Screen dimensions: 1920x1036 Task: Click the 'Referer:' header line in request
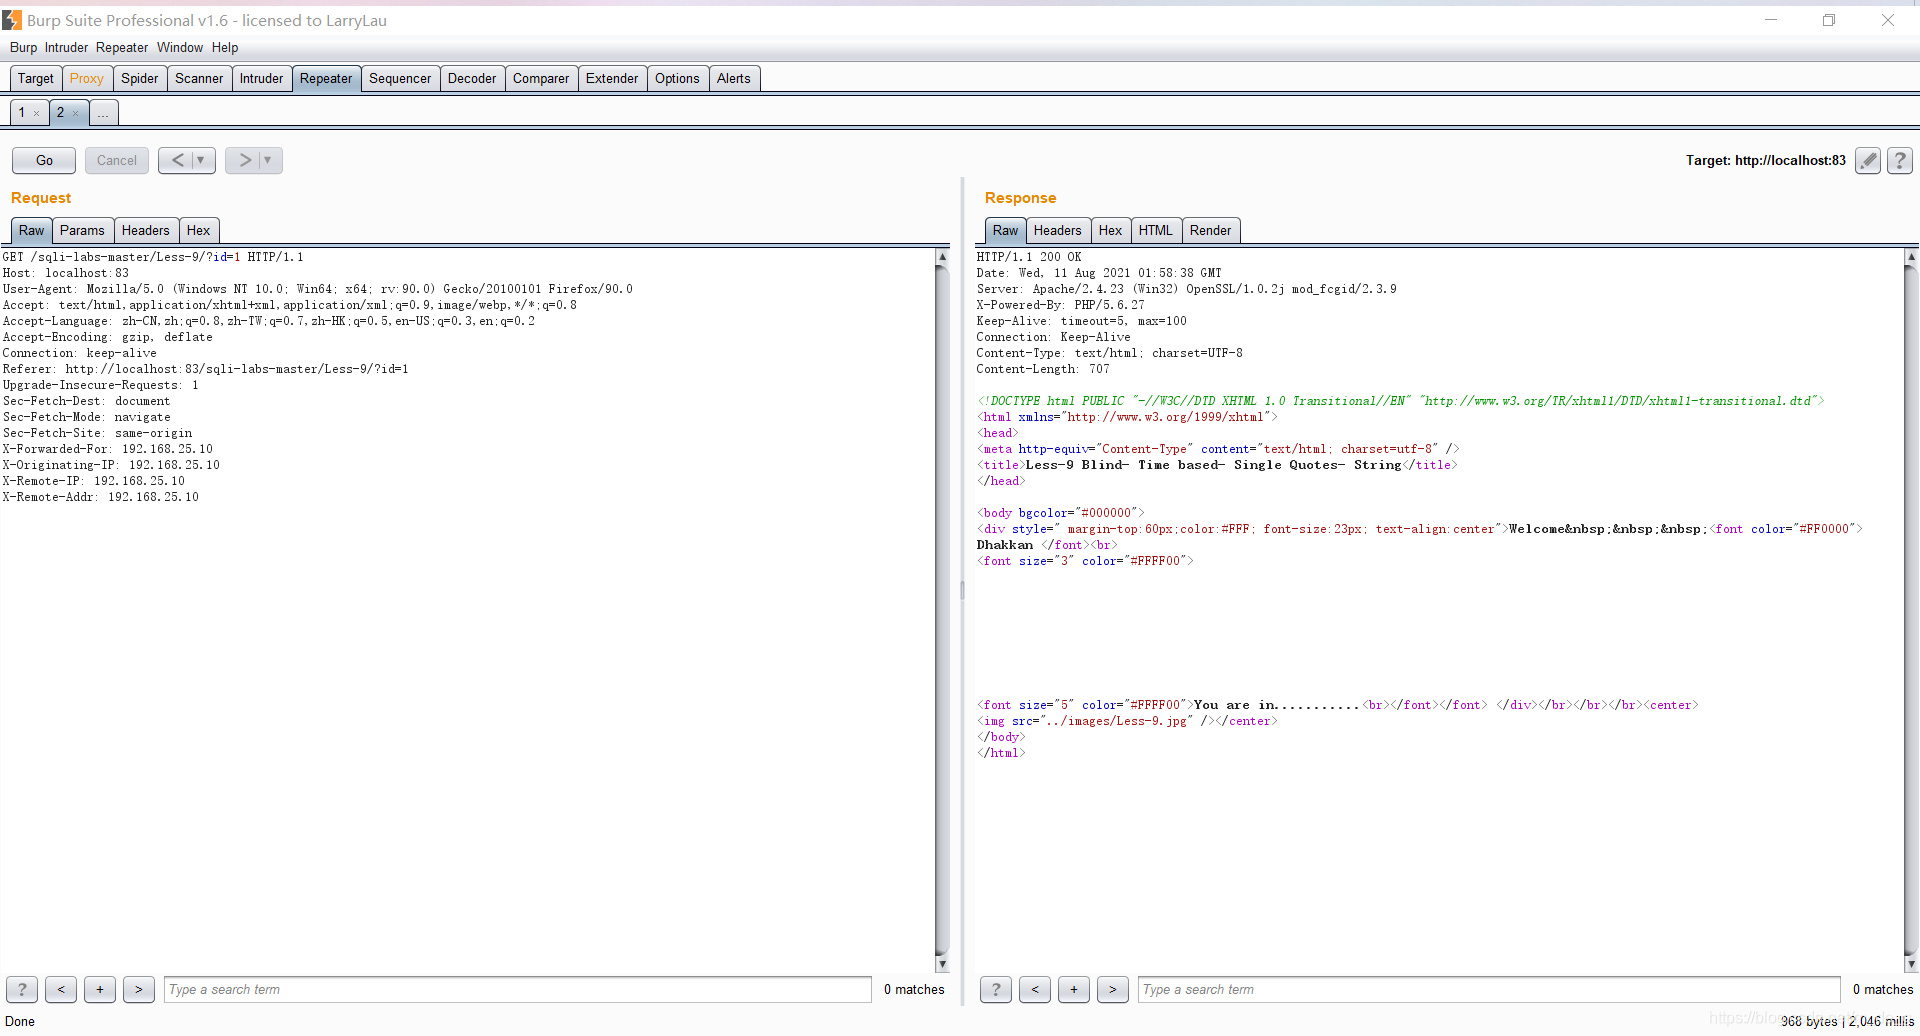click(x=205, y=369)
